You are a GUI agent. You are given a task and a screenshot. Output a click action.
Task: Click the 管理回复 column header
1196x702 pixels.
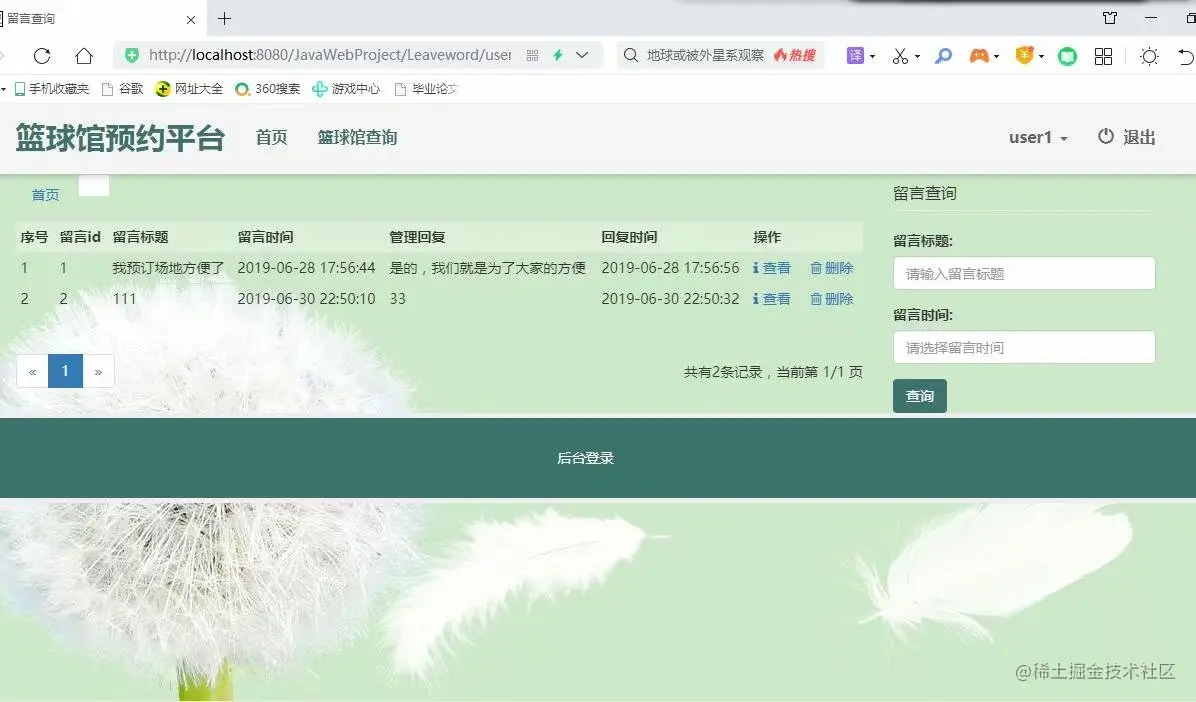417,237
